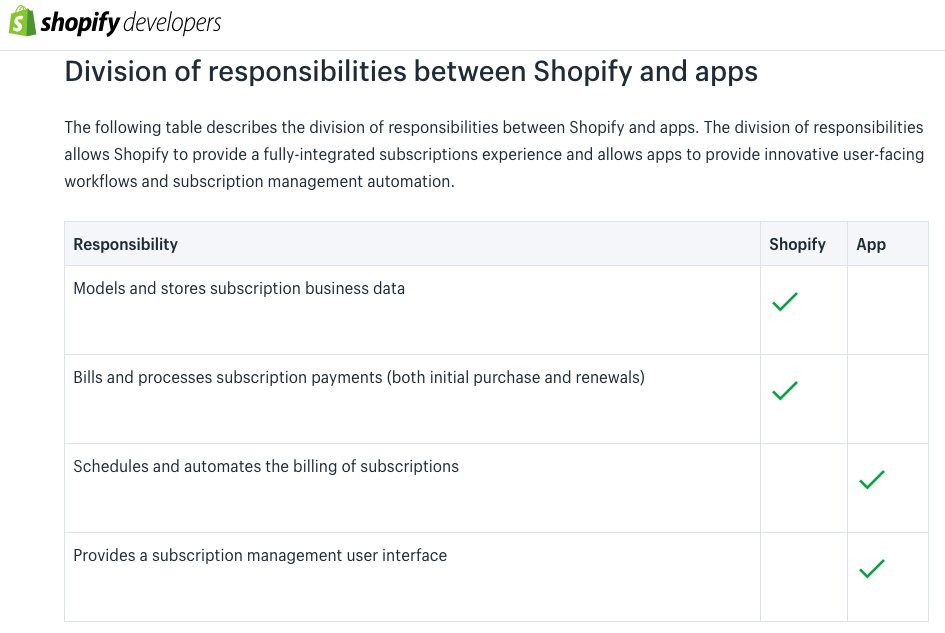Select the page heading about division of responsibilities
Image resolution: width=945 pixels, height=633 pixels.
coord(411,71)
